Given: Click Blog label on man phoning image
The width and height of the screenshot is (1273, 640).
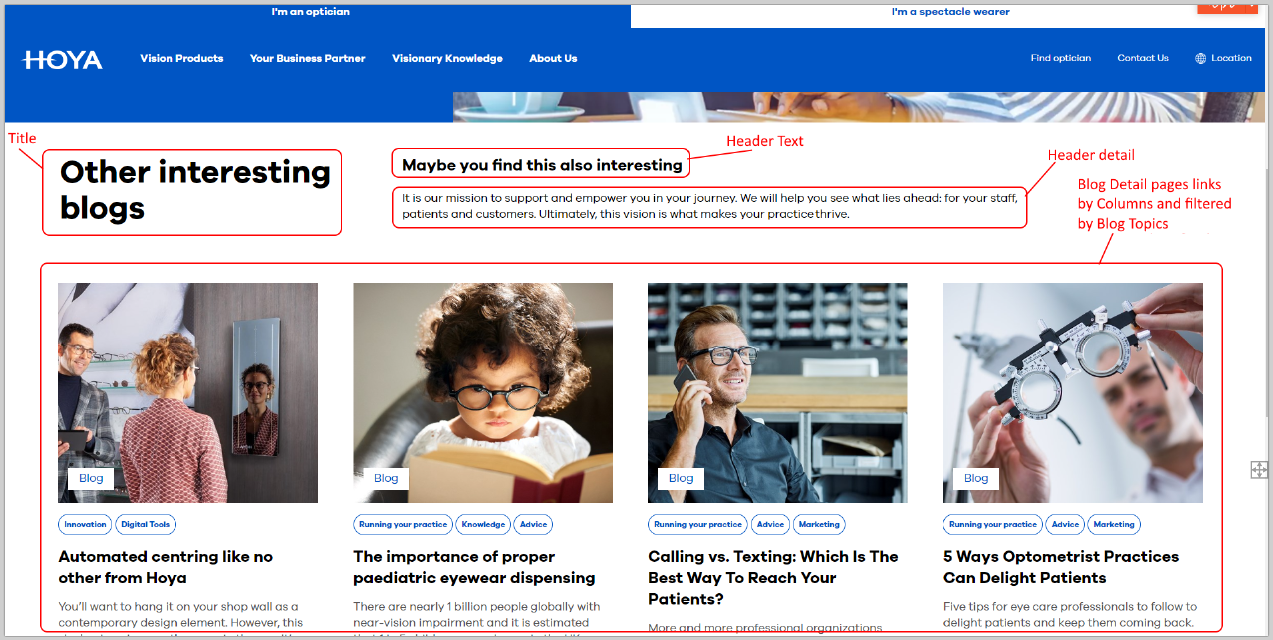Looking at the screenshot, I should coord(680,478).
